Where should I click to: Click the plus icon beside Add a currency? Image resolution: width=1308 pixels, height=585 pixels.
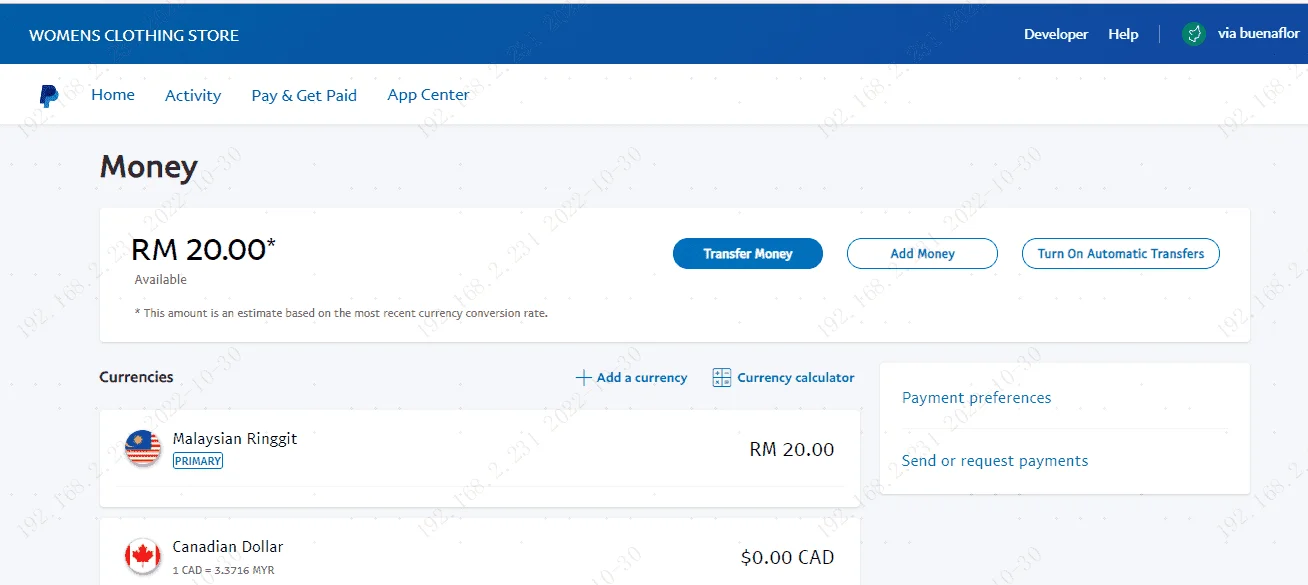(583, 378)
